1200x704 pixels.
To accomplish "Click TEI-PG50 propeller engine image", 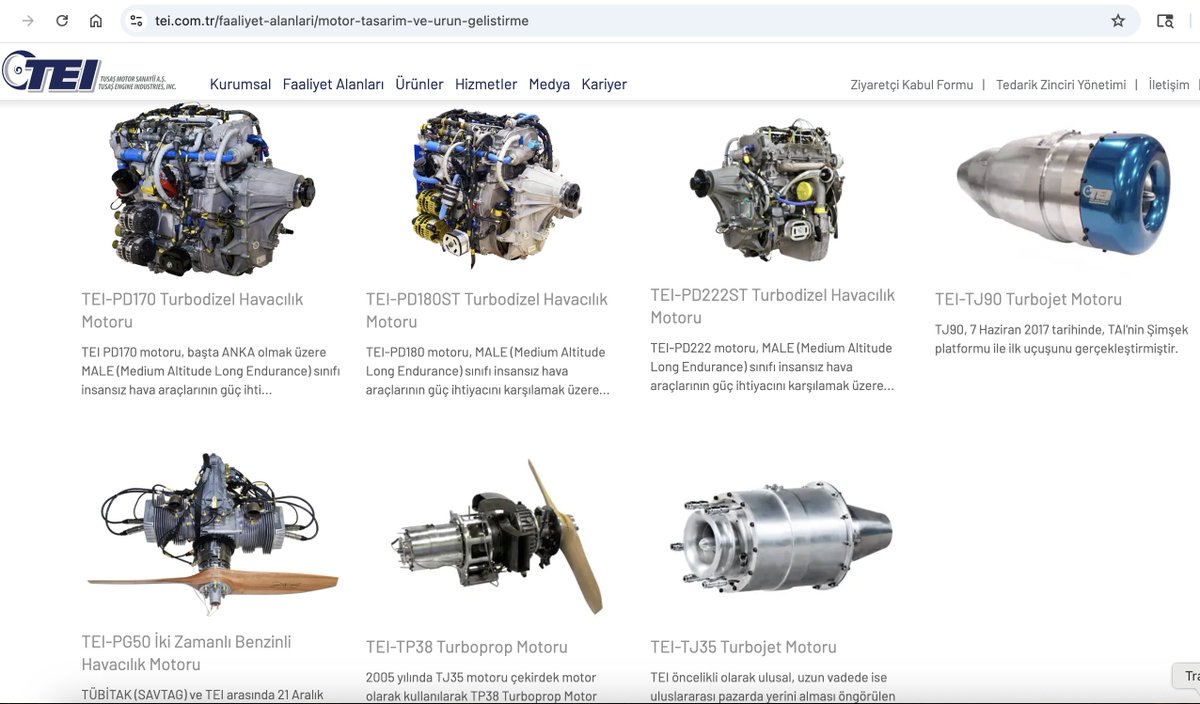I will (212, 535).
